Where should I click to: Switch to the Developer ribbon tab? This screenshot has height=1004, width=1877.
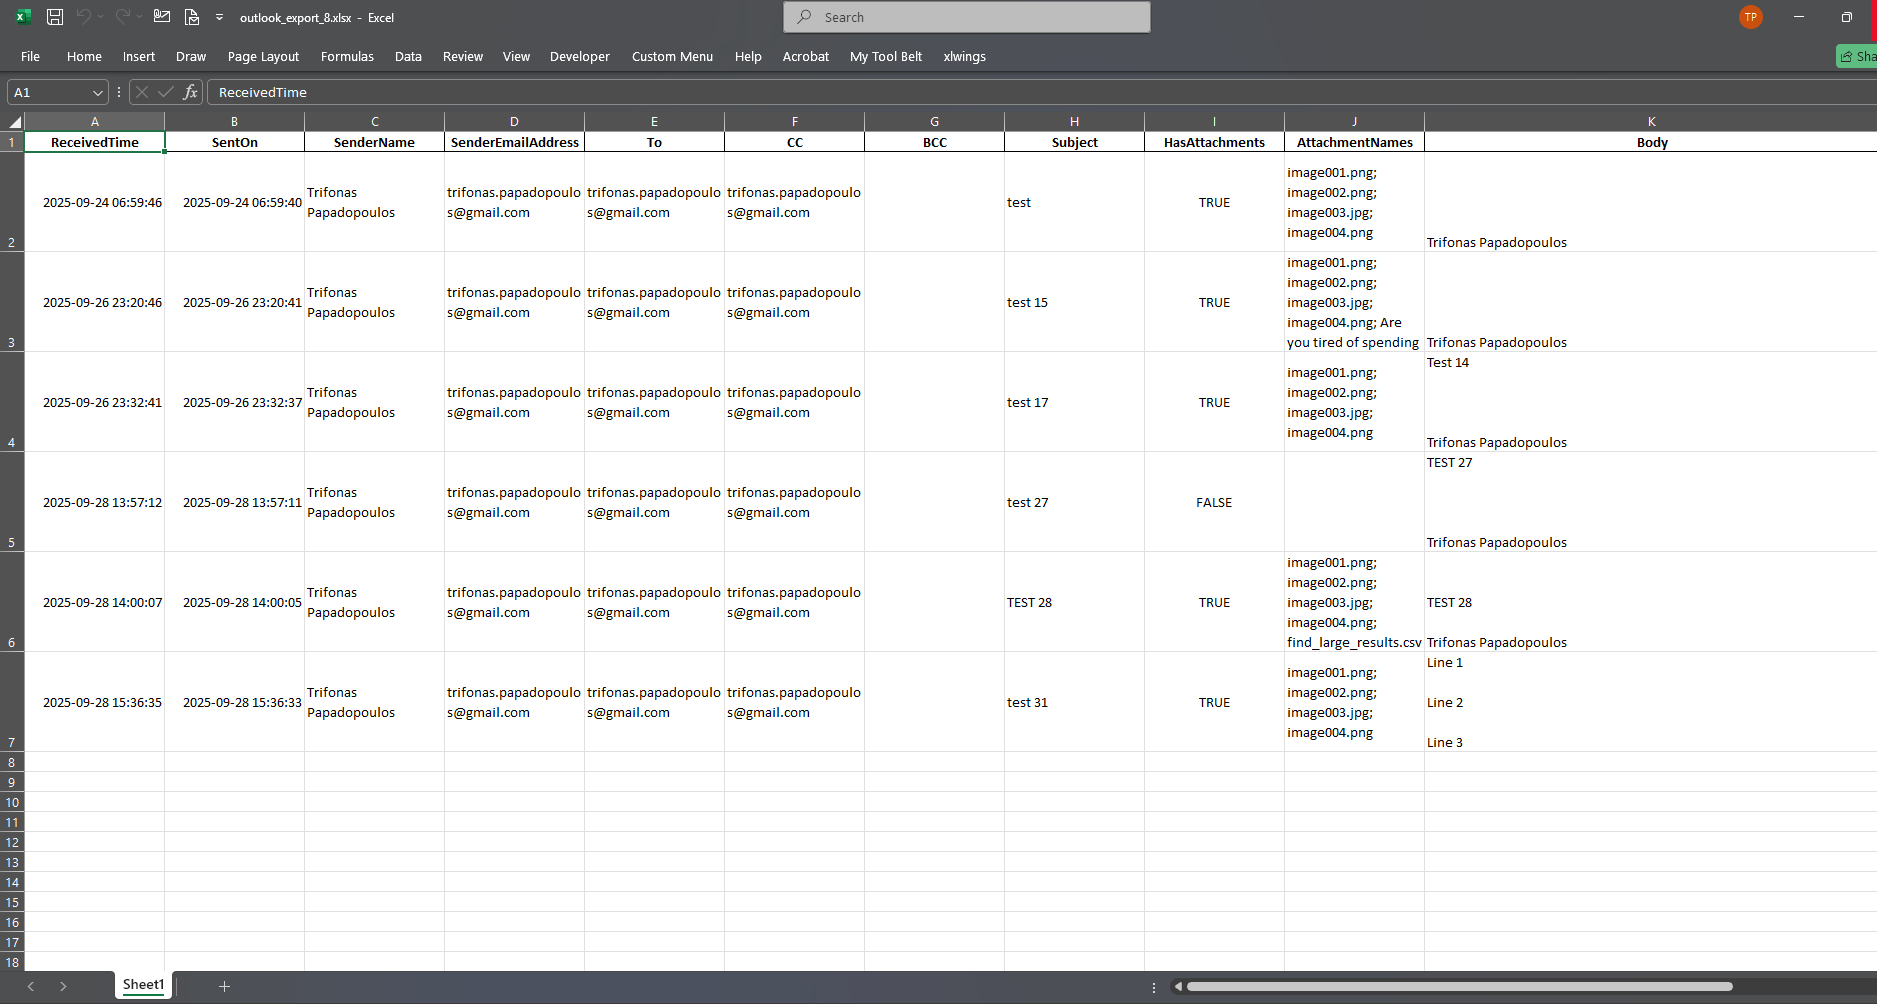pos(579,57)
